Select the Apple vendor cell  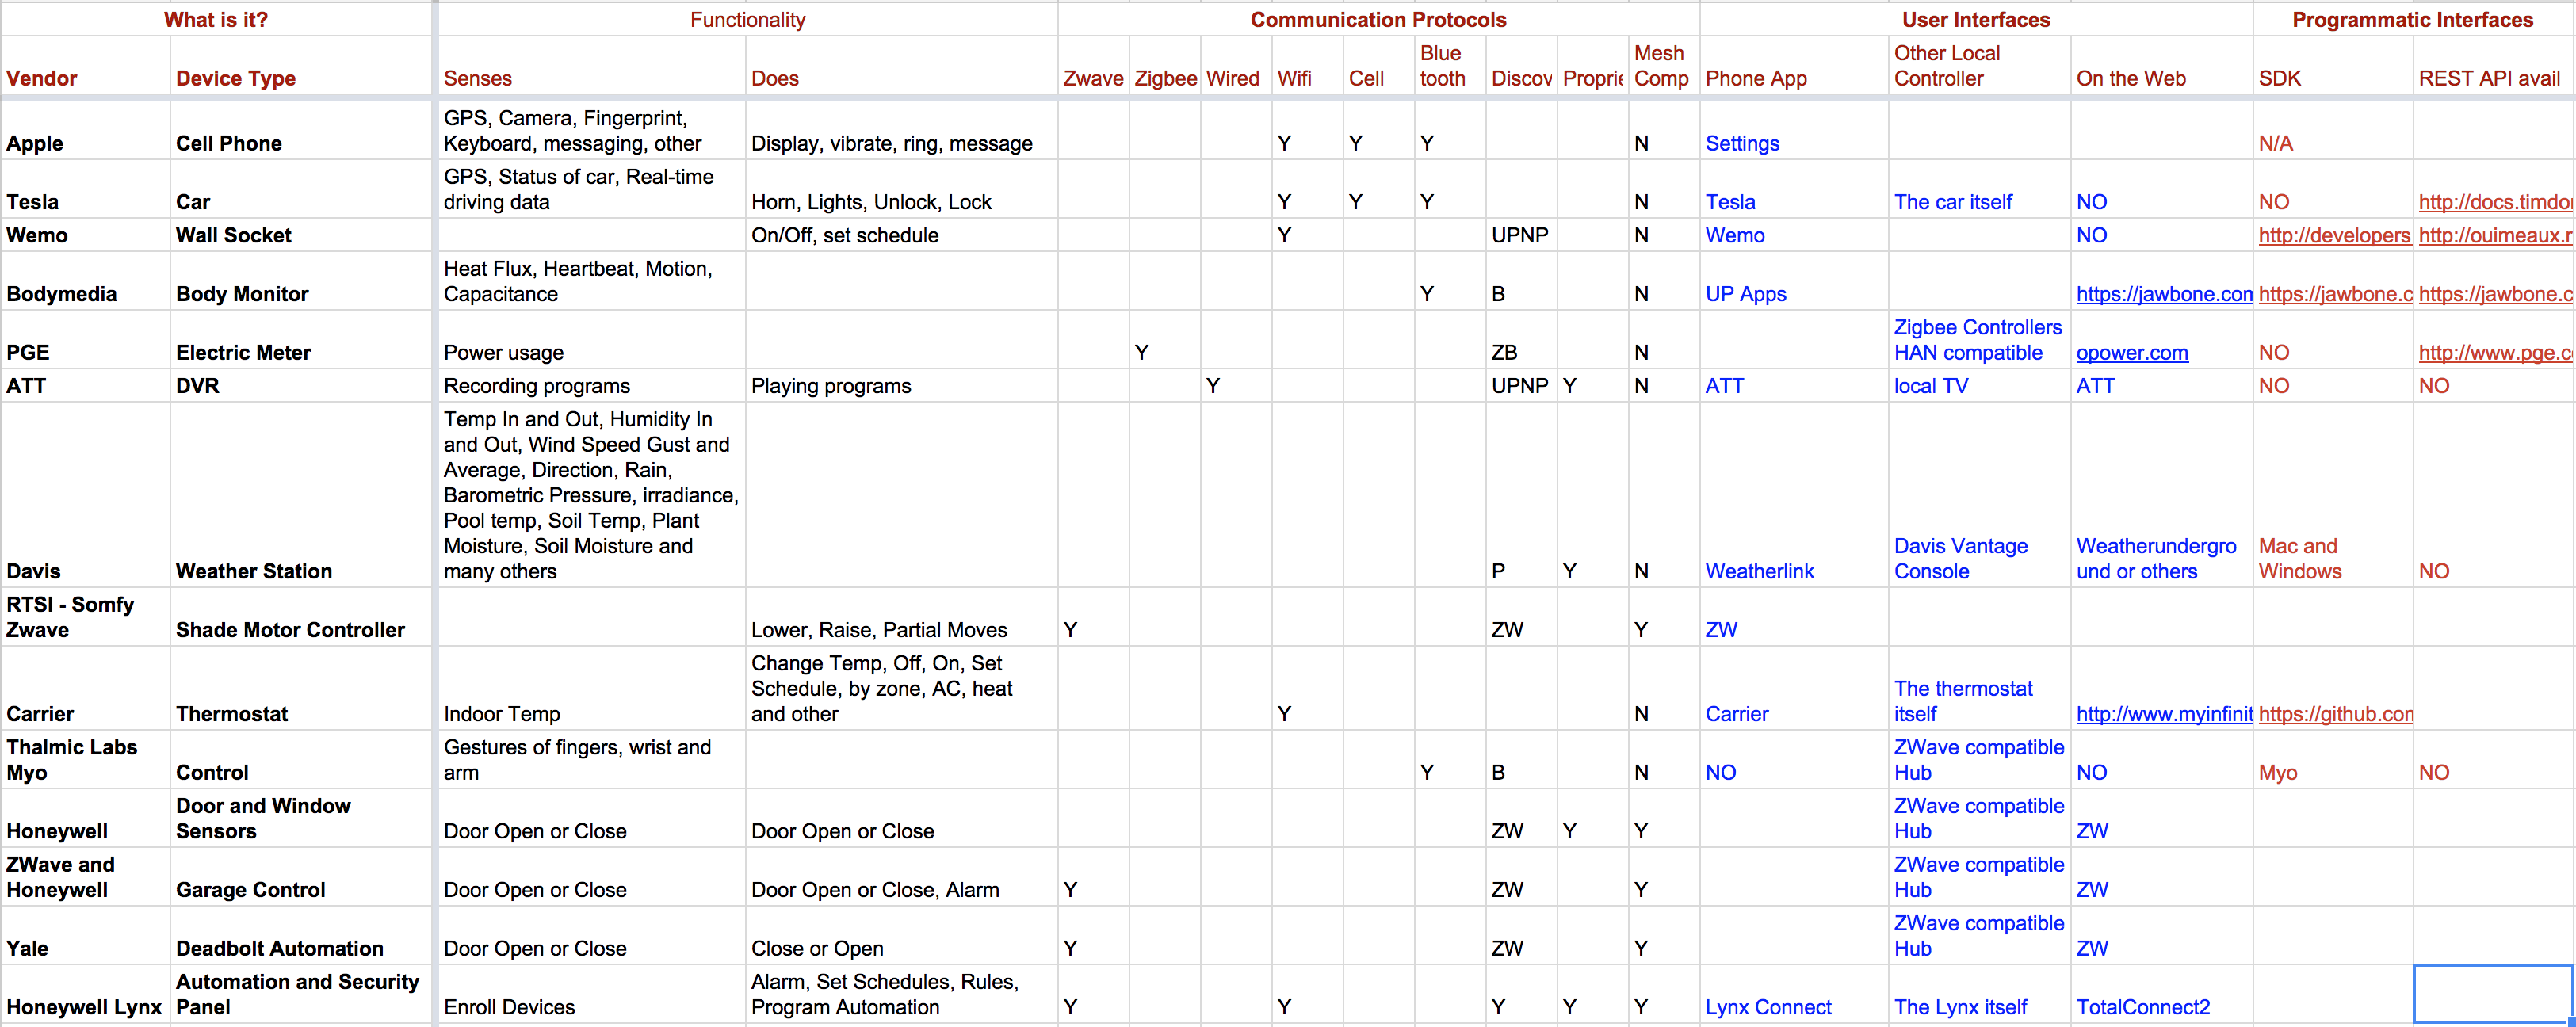[x=35, y=143]
